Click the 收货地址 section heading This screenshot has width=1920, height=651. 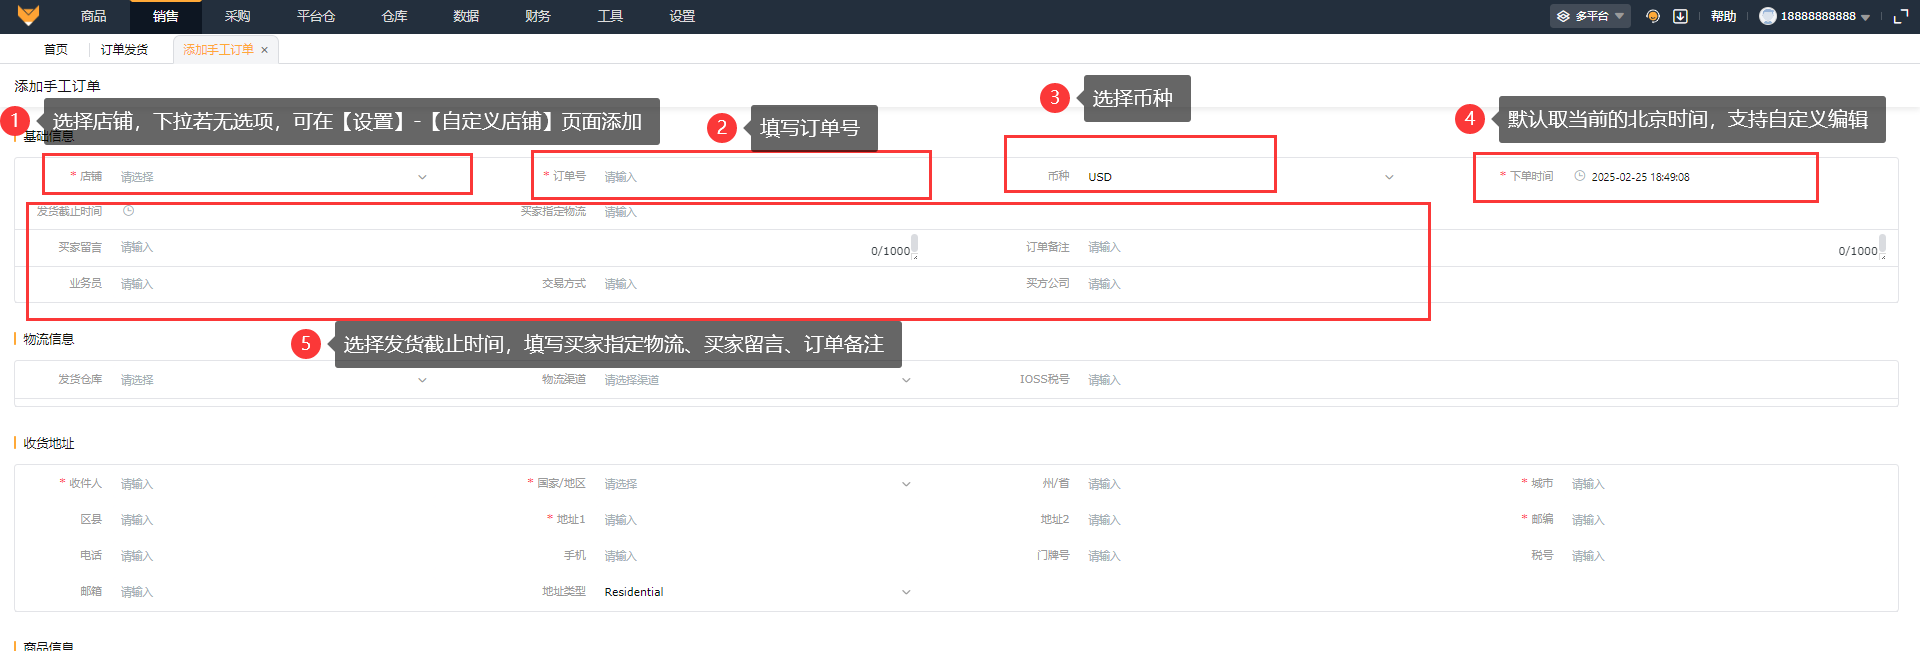[x=49, y=443]
